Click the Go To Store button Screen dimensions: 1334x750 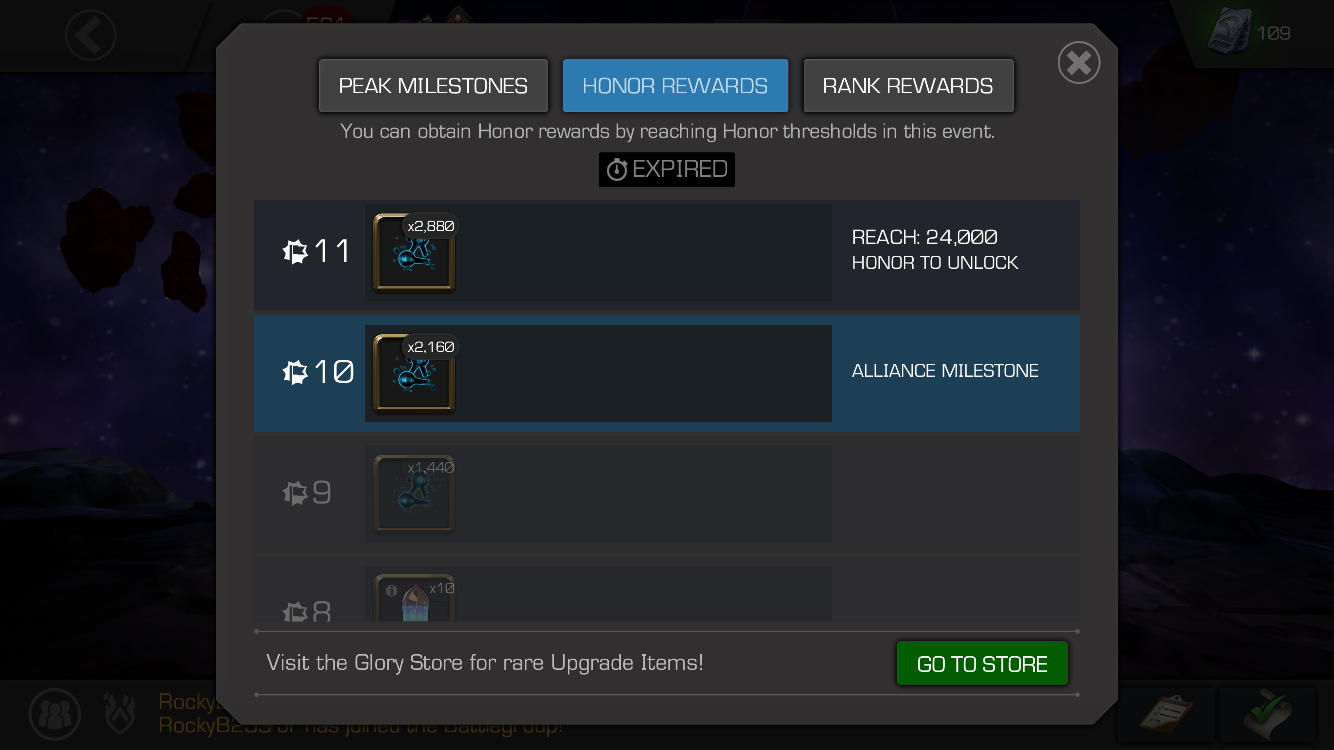coord(982,664)
